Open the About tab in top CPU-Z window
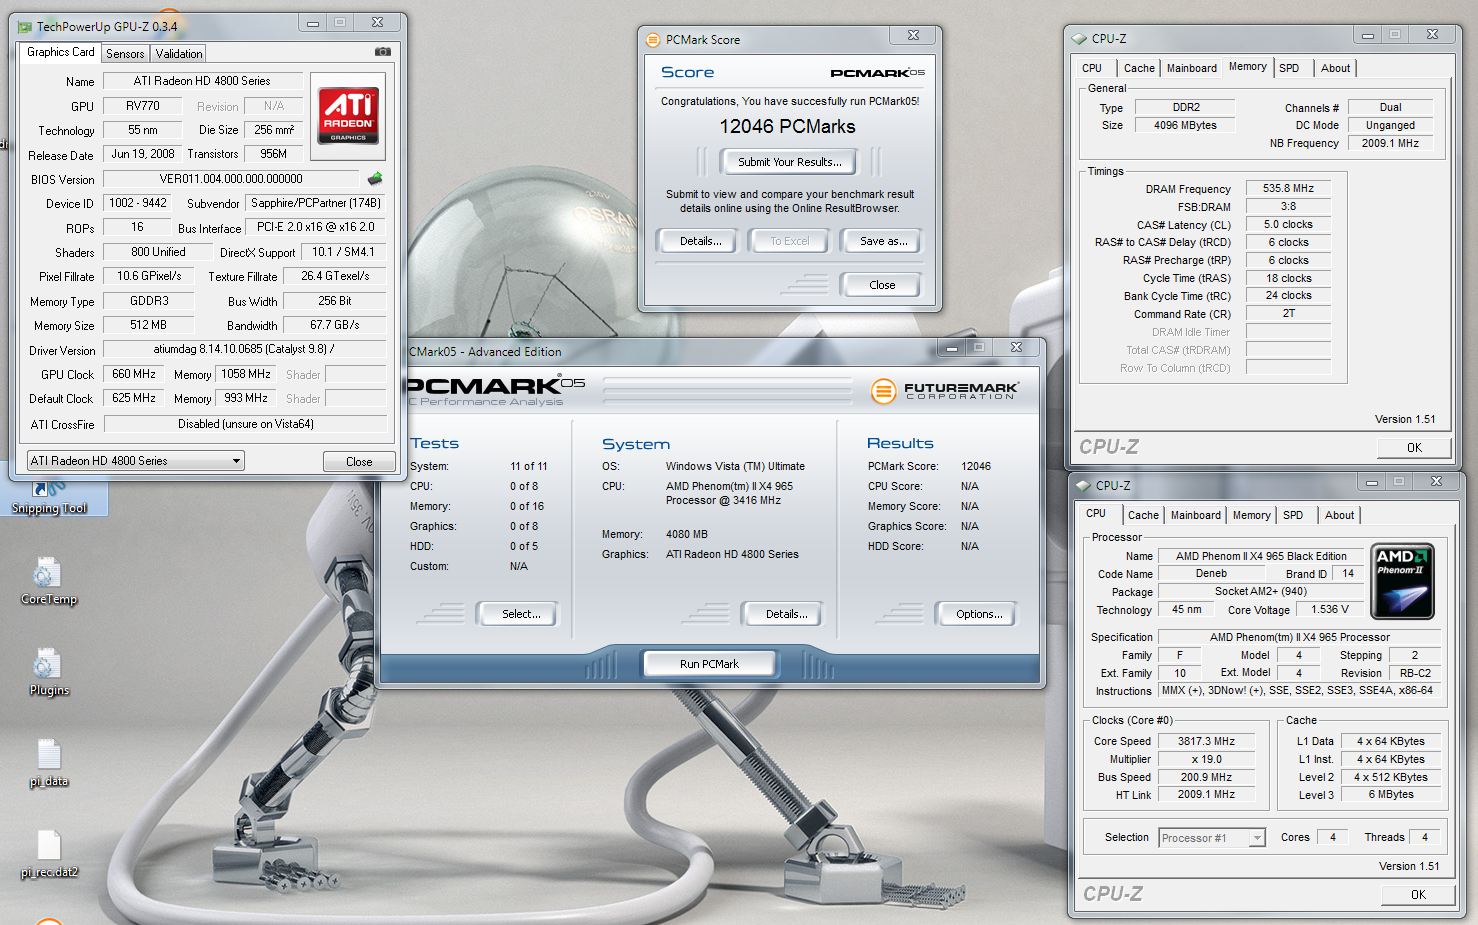Viewport: 1478px width, 925px height. tap(1335, 68)
